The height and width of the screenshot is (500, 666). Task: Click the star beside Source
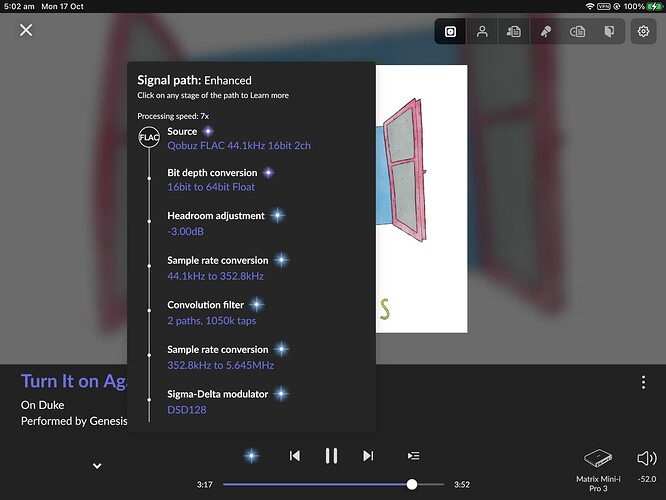[208, 131]
